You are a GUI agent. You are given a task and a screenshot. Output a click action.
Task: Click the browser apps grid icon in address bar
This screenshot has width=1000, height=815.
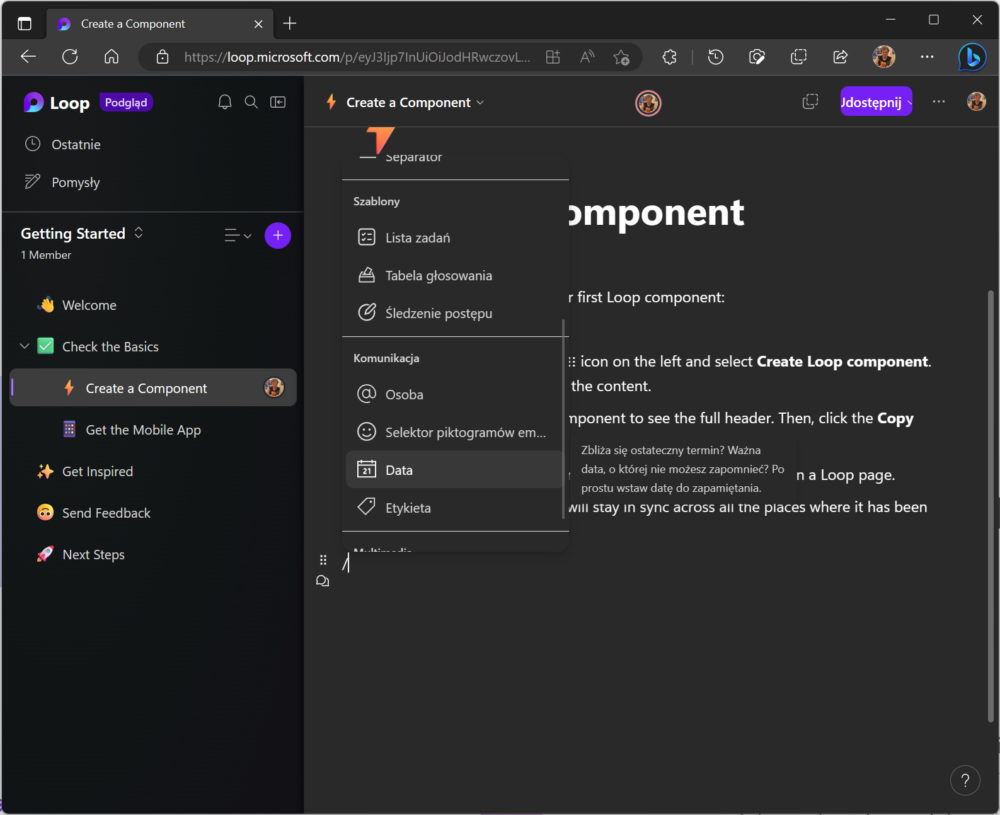tap(553, 57)
